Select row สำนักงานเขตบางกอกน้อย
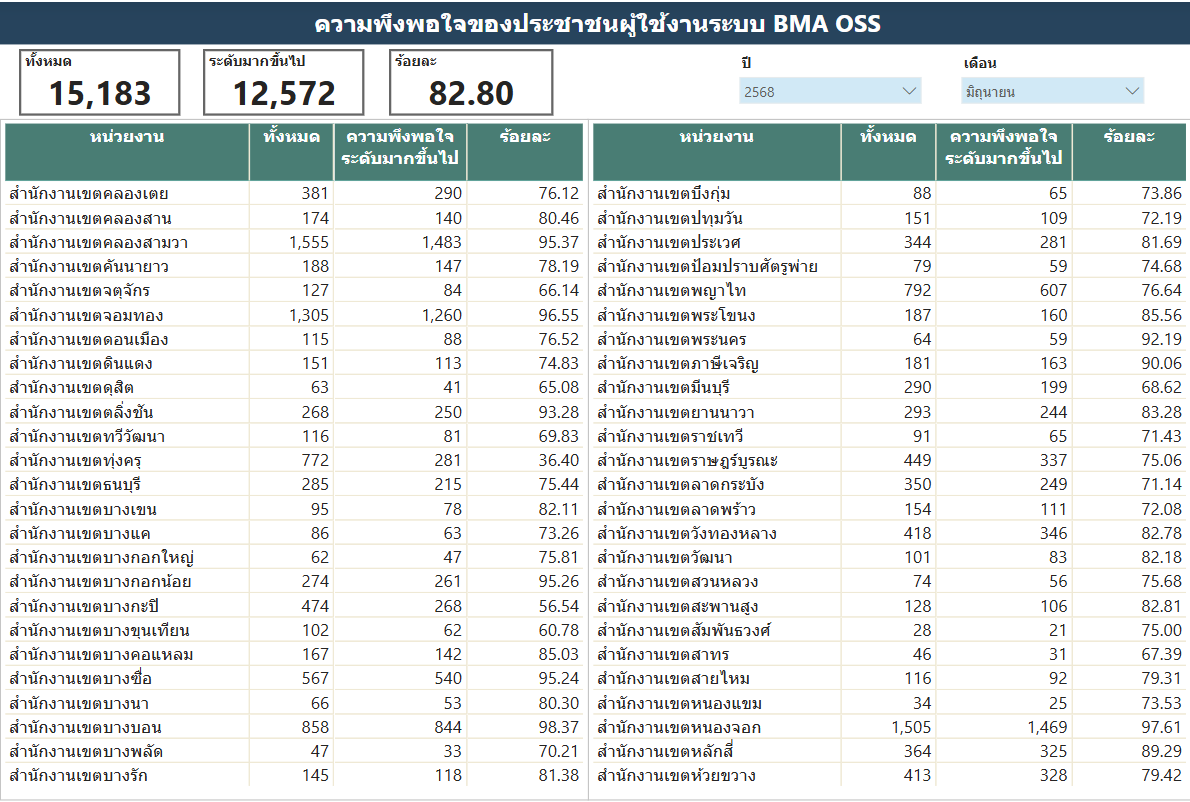Screen dimensions: 1190x802 tap(294, 582)
